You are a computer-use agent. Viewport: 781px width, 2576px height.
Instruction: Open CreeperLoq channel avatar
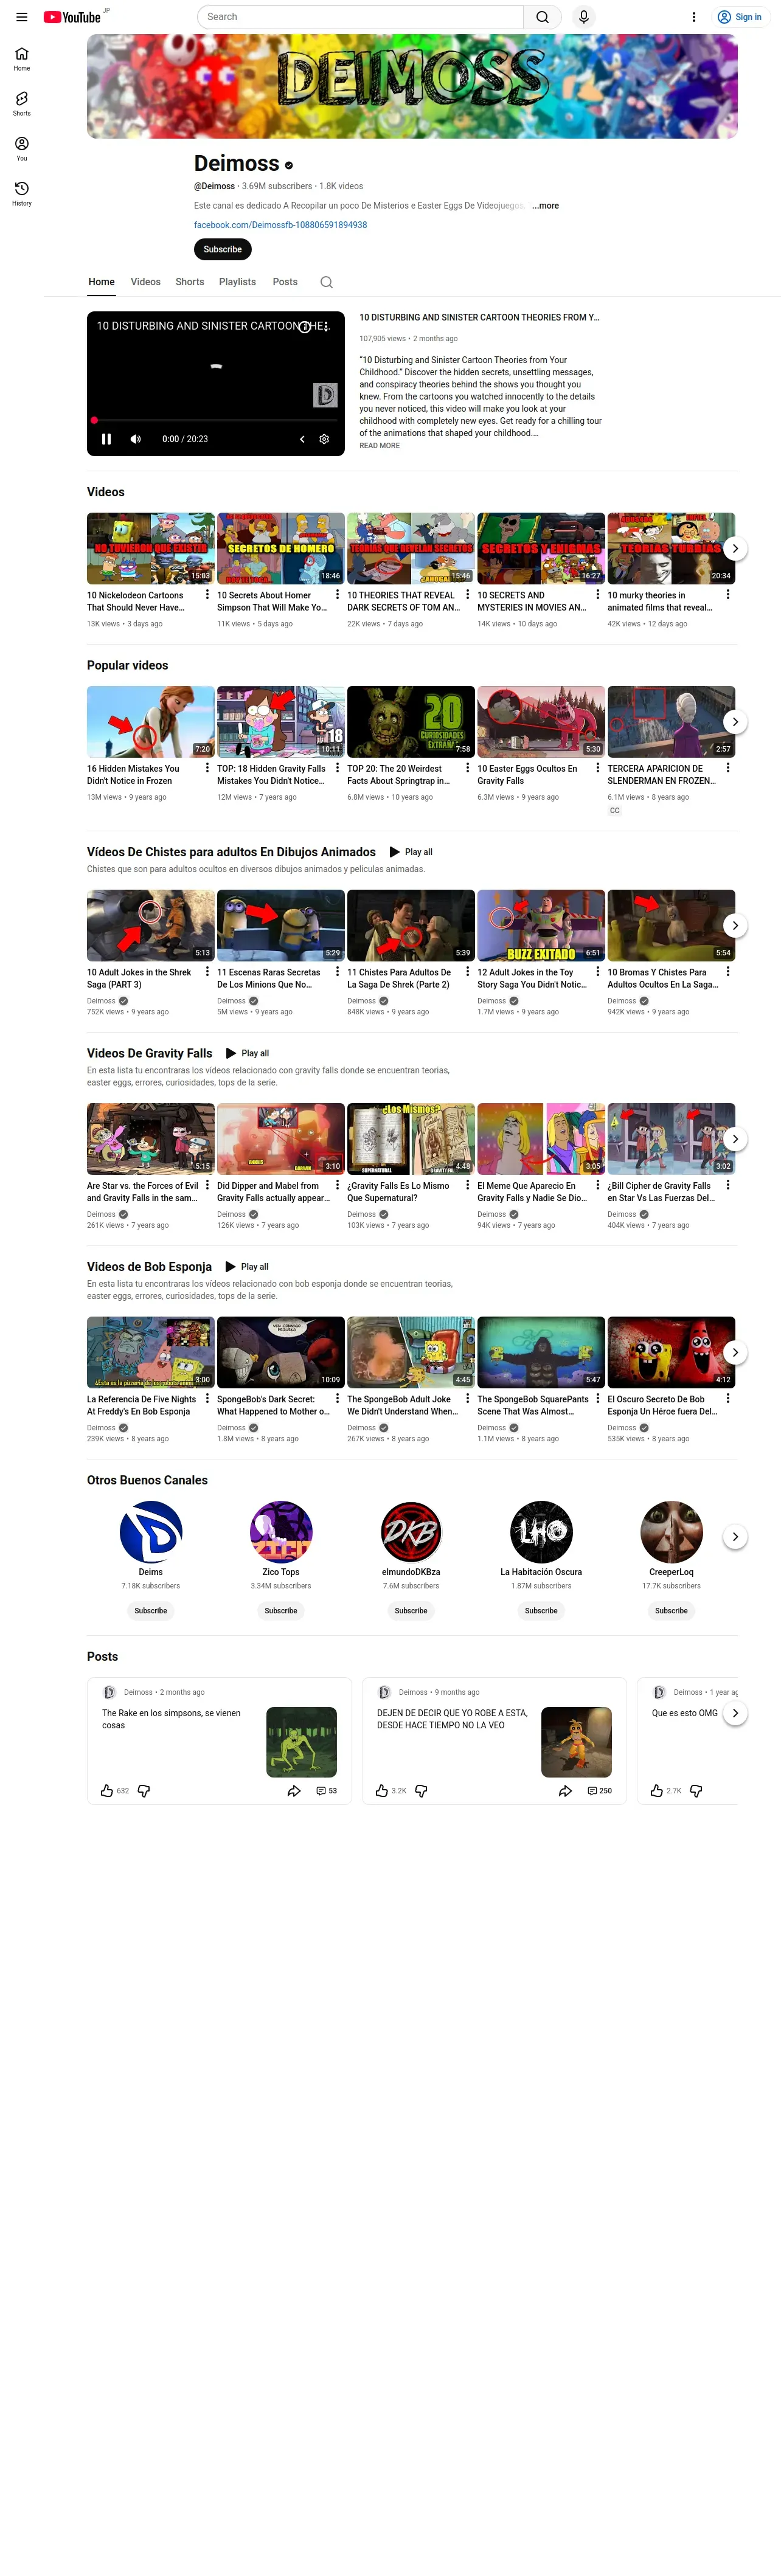coord(671,1533)
